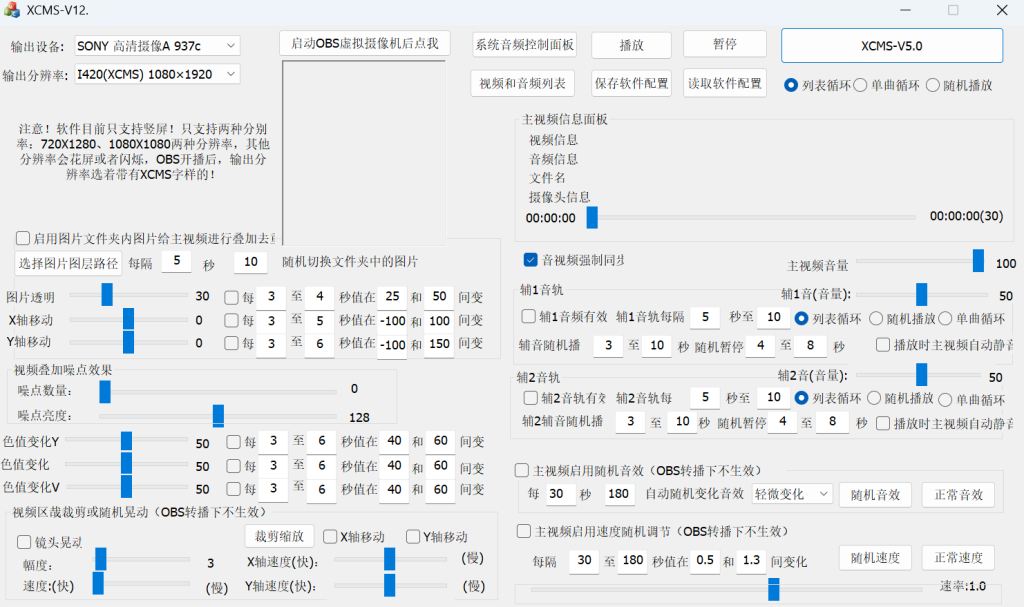Viewport: 1024px width, 607px height.
Task: Tick the 主视频启用随机音效 checkbox
Action: pyautogui.click(x=522, y=470)
